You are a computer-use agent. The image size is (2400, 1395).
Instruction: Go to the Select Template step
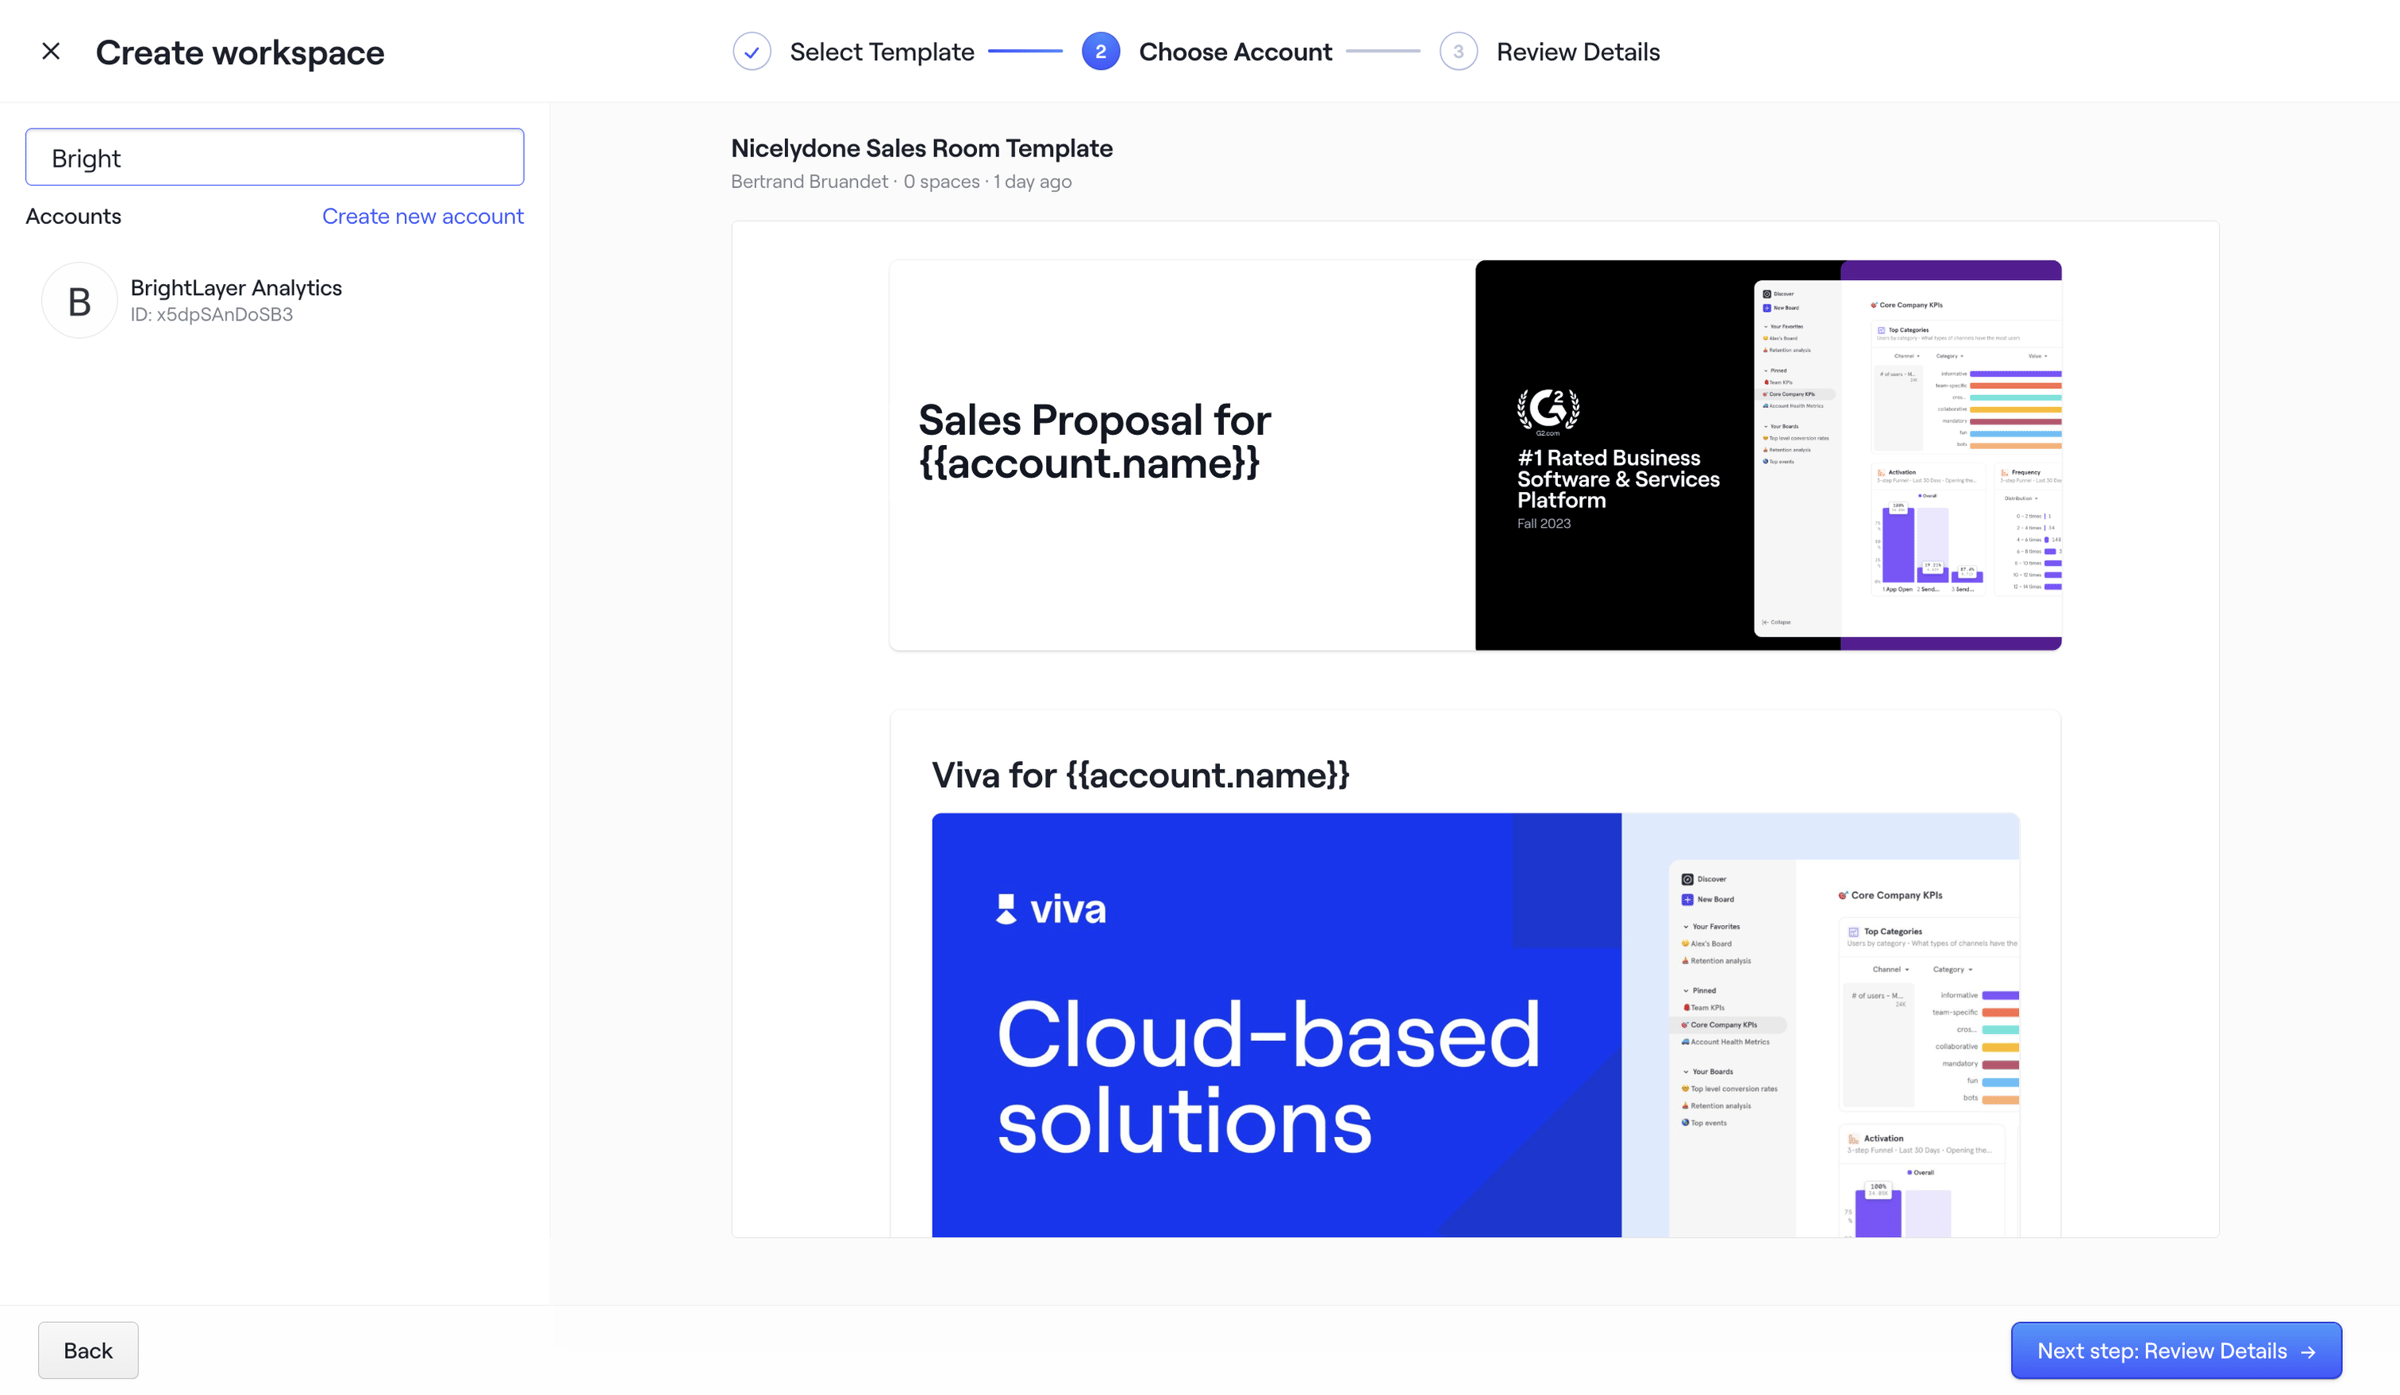(x=881, y=51)
